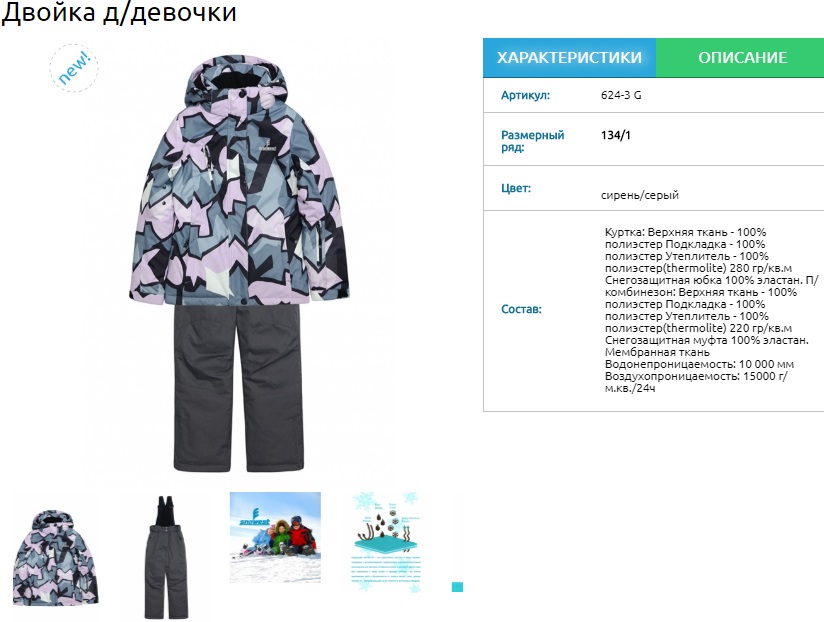The image size is (824, 622).
Task: Click the Цвет label
Action: click(516, 188)
